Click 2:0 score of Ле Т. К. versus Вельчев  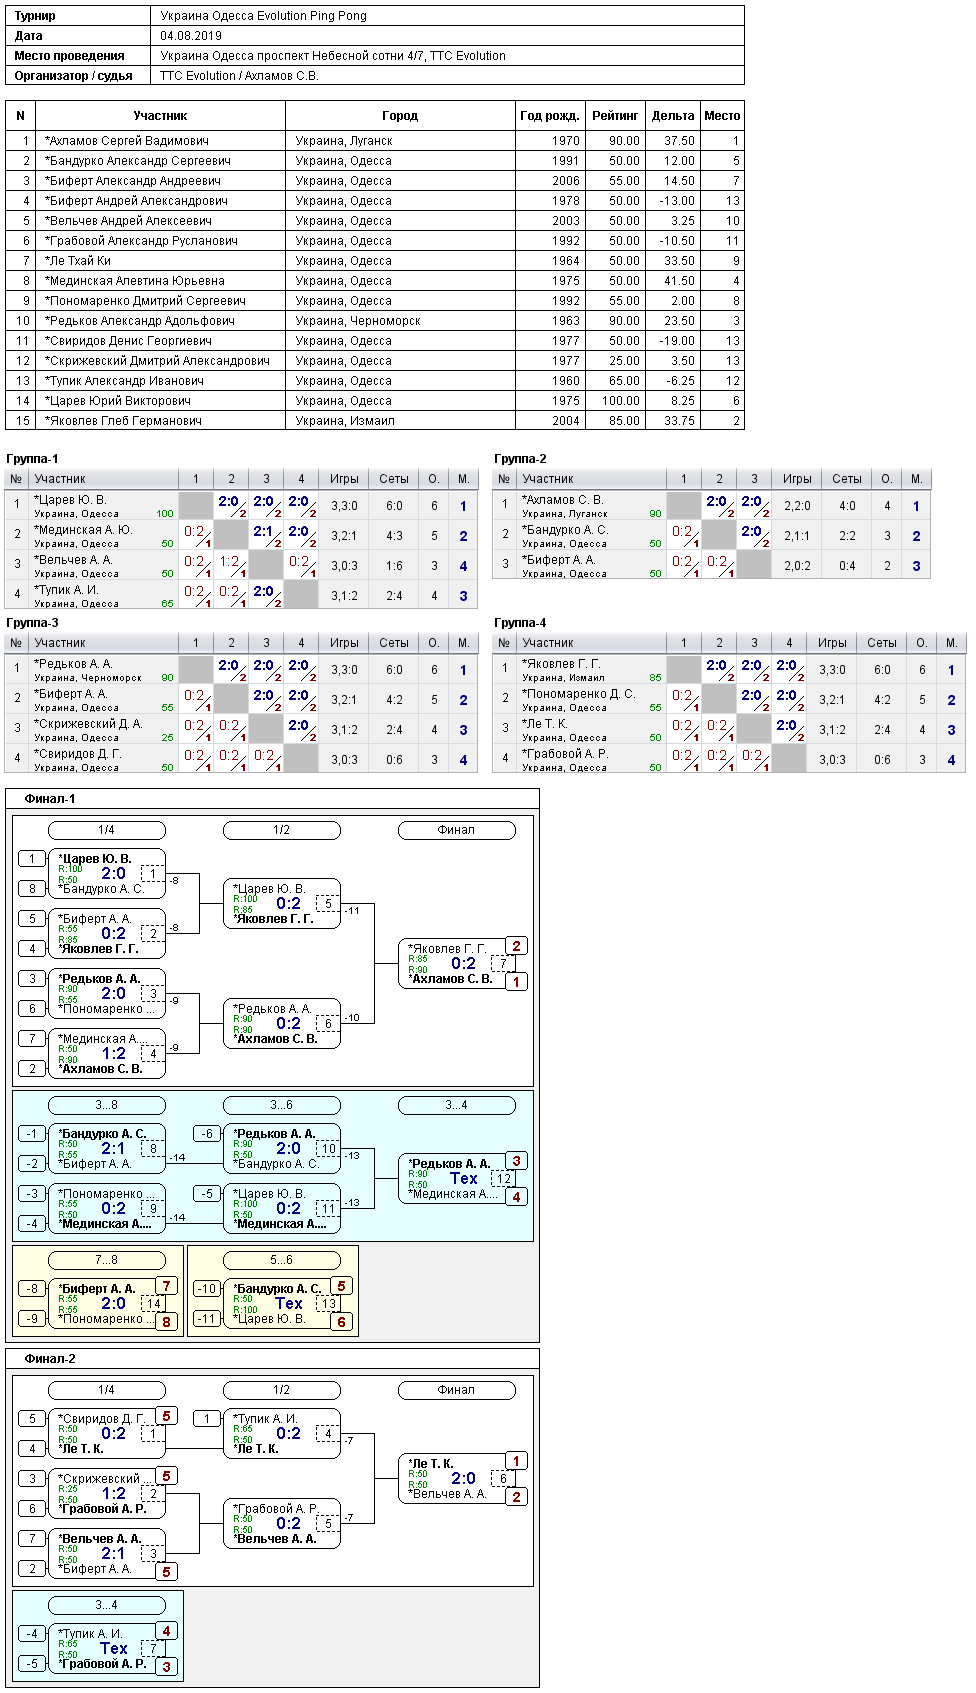(x=463, y=1478)
